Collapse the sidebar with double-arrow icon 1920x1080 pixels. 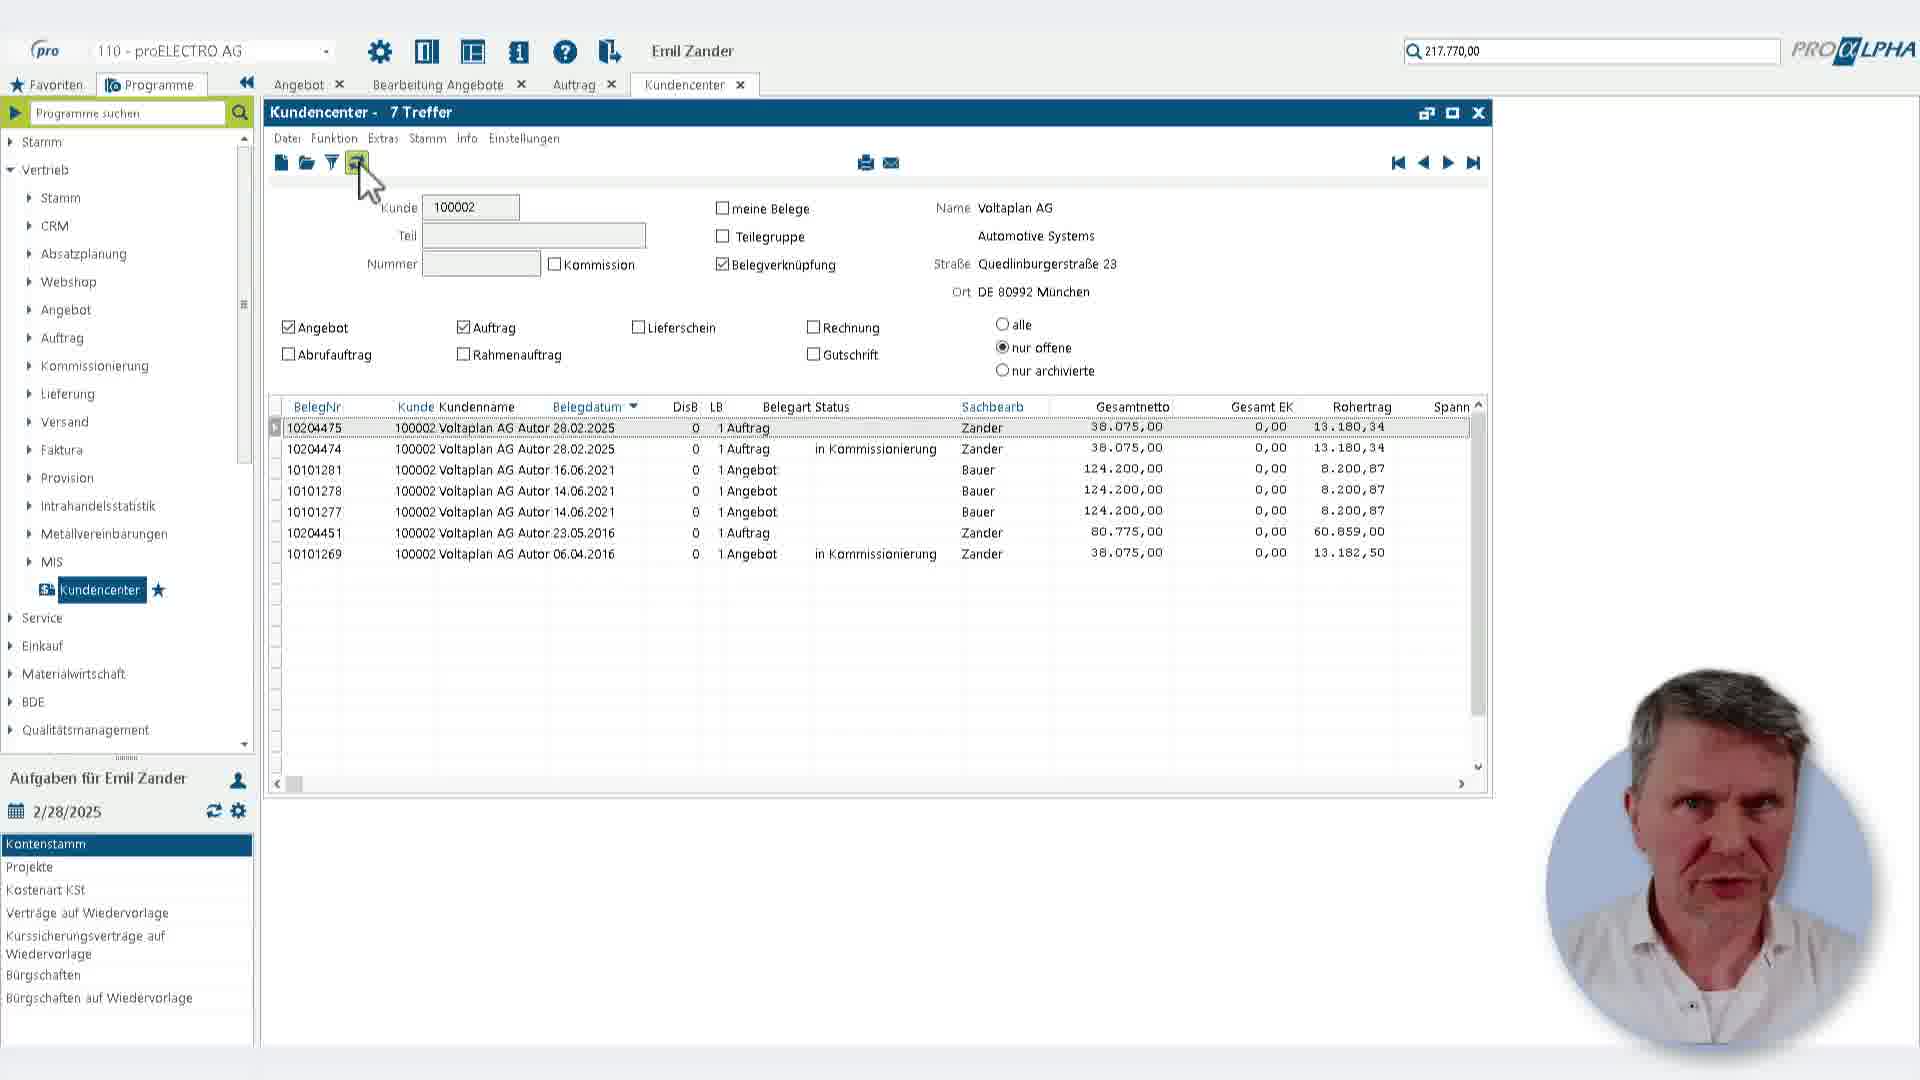(x=247, y=83)
